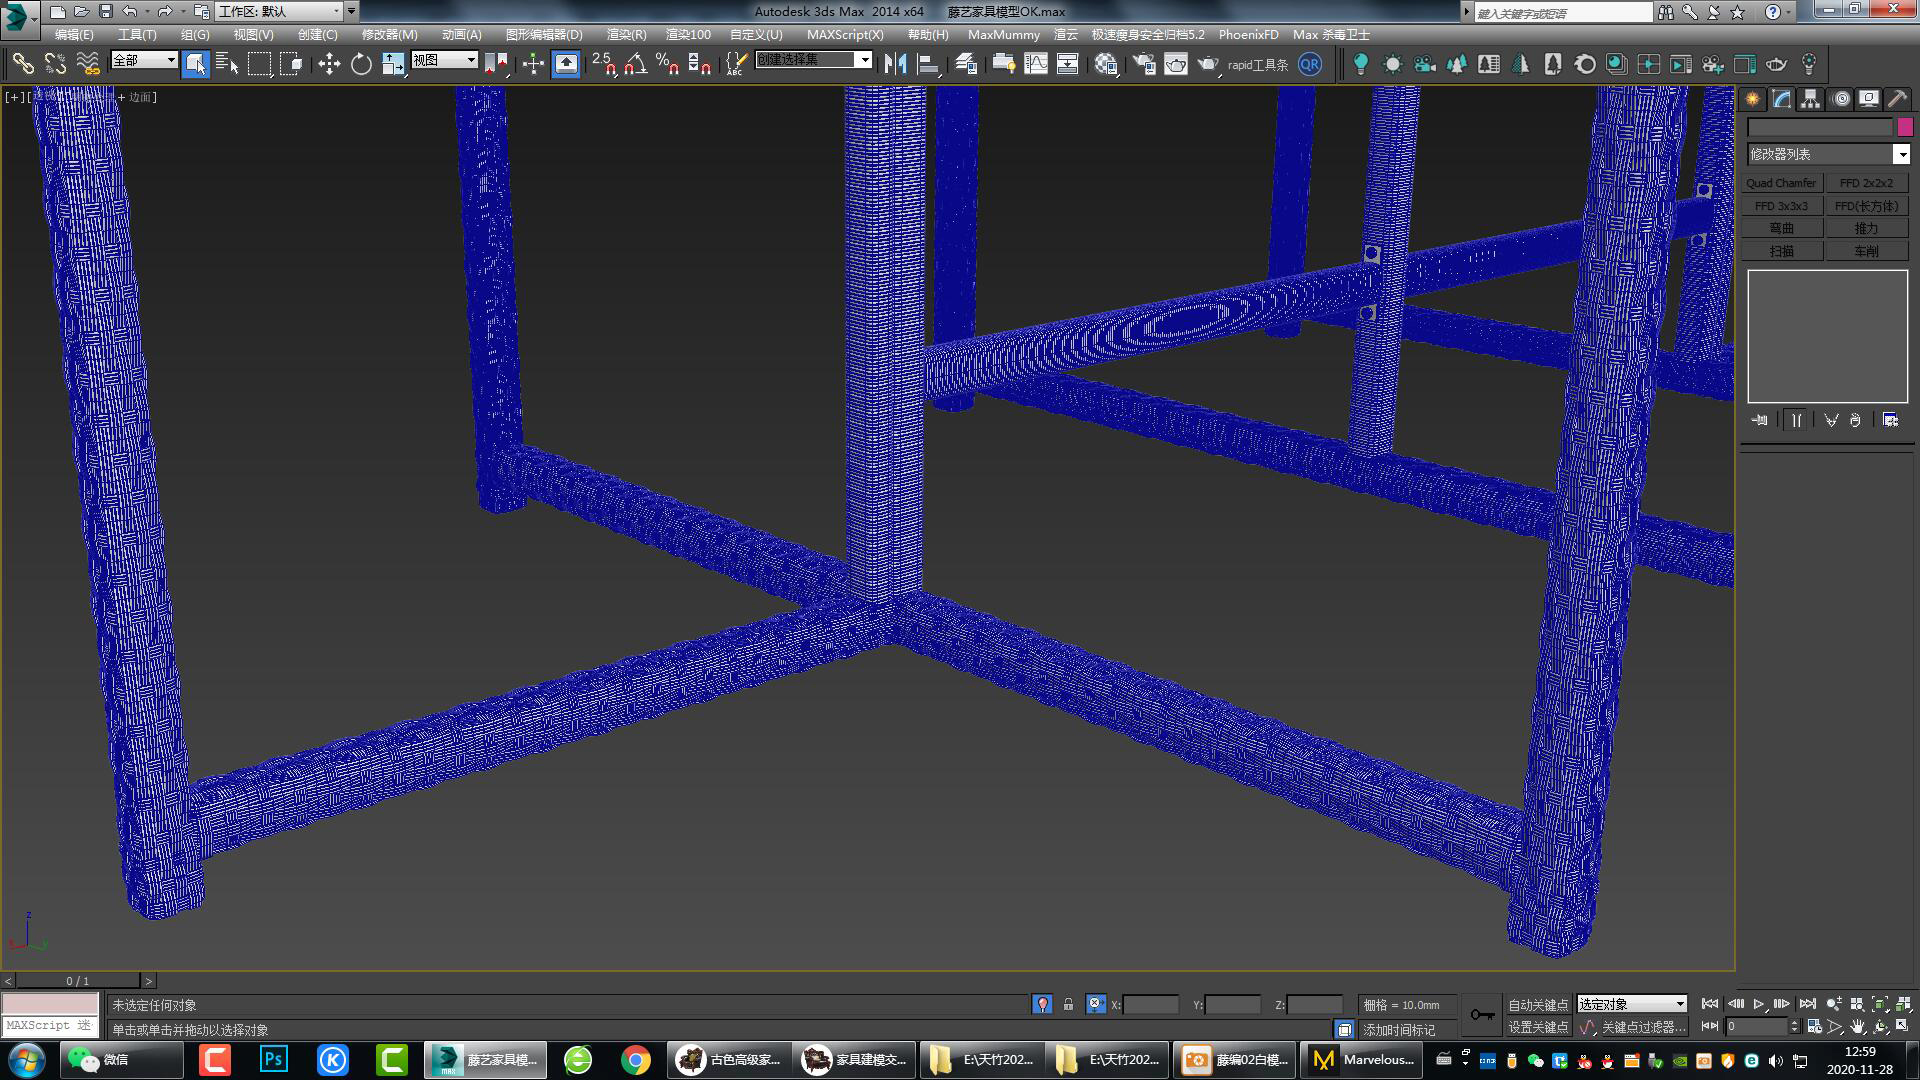Click the Quad Chamfer modifier button
This screenshot has width=1920, height=1080.
(x=1781, y=183)
